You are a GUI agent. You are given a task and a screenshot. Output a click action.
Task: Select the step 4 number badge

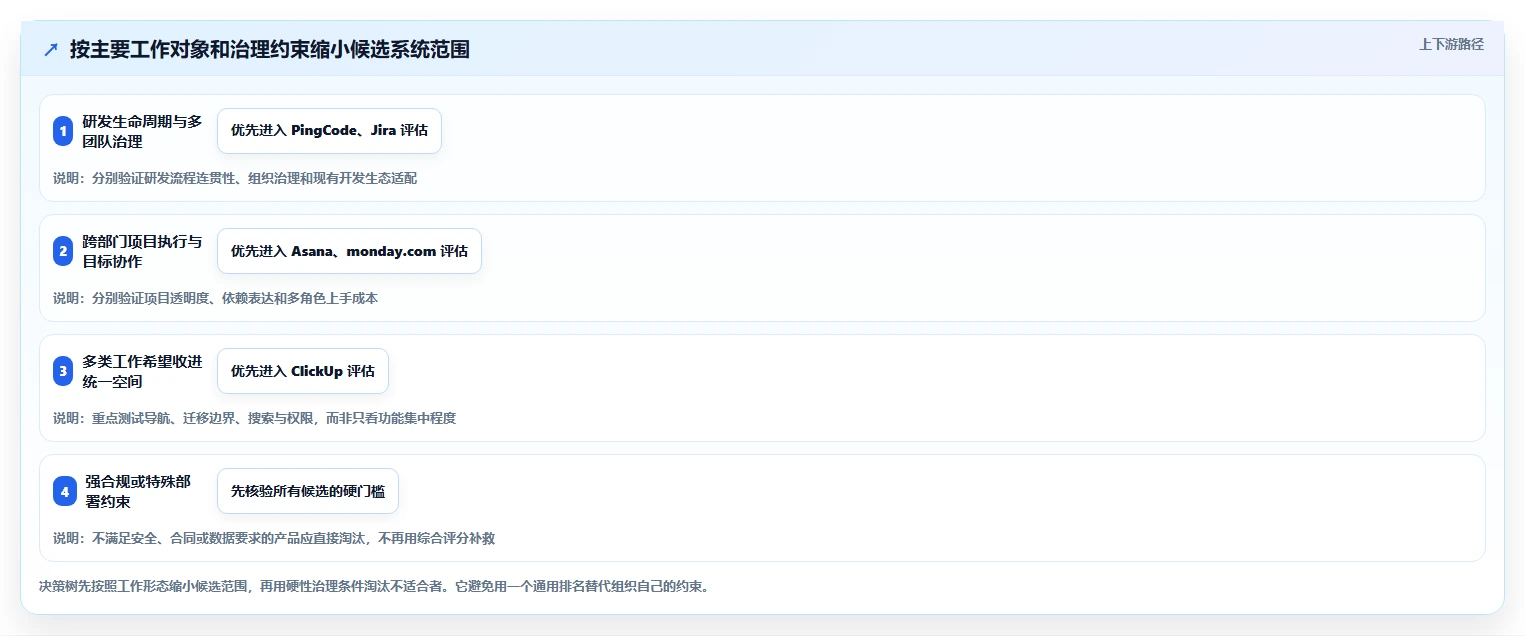click(64, 491)
